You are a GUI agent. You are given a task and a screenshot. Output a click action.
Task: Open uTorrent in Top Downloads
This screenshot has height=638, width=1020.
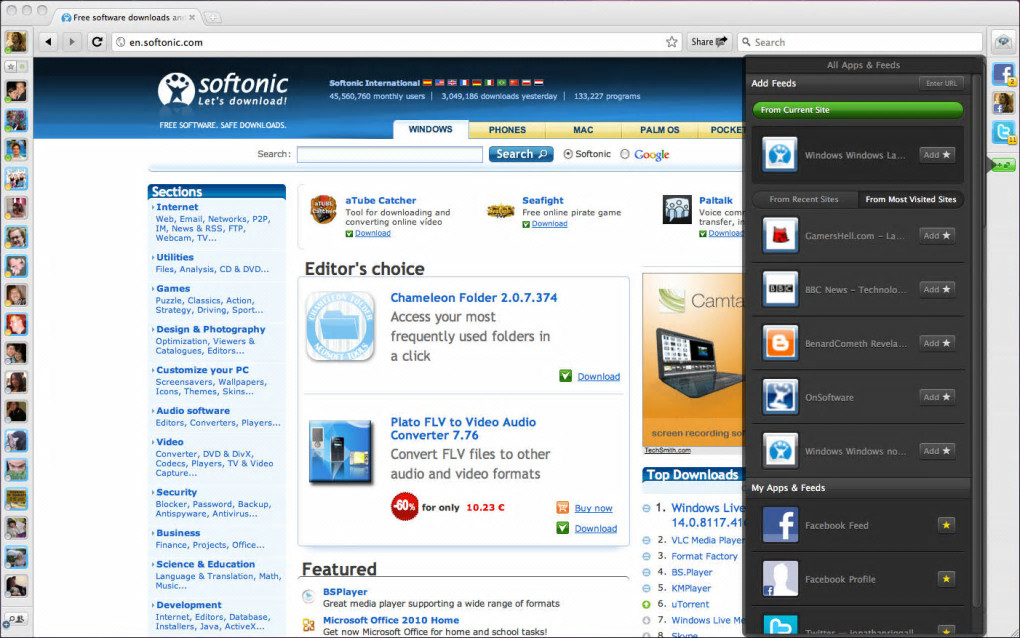point(690,604)
